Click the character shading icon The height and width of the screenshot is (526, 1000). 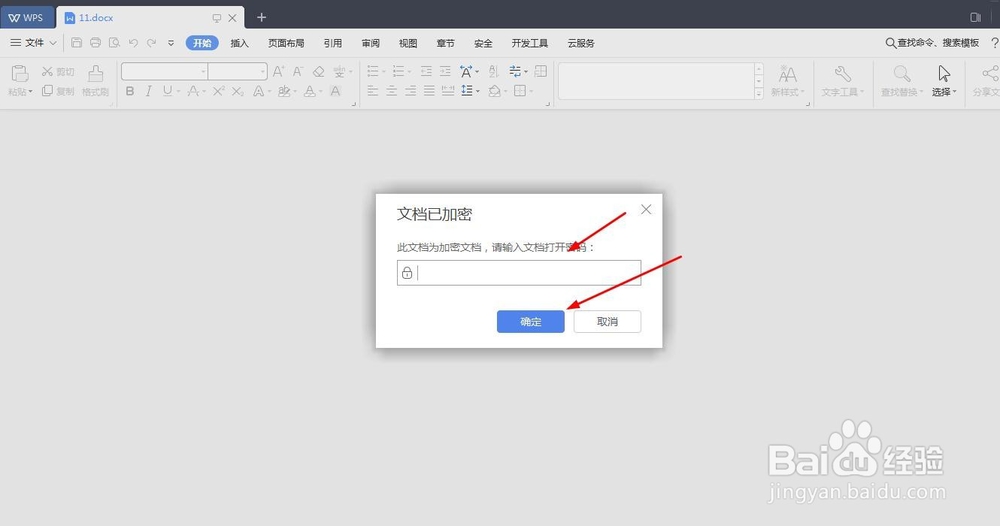click(x=335, y=91)
